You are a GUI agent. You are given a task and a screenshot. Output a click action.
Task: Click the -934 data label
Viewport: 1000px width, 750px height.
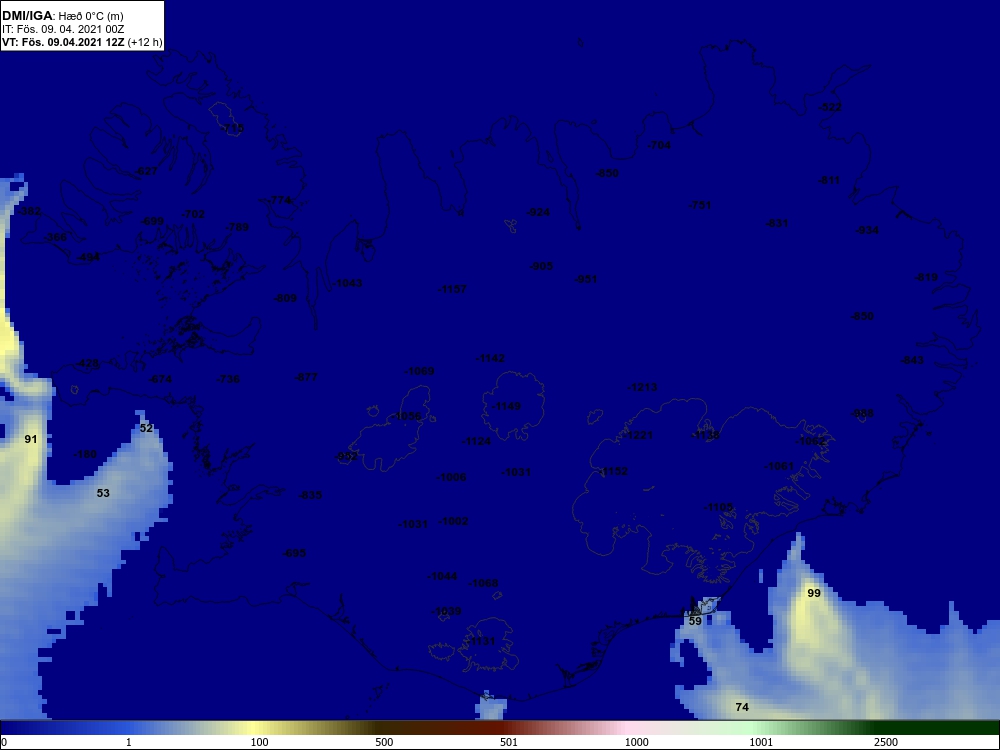click(x=867, y=230)
